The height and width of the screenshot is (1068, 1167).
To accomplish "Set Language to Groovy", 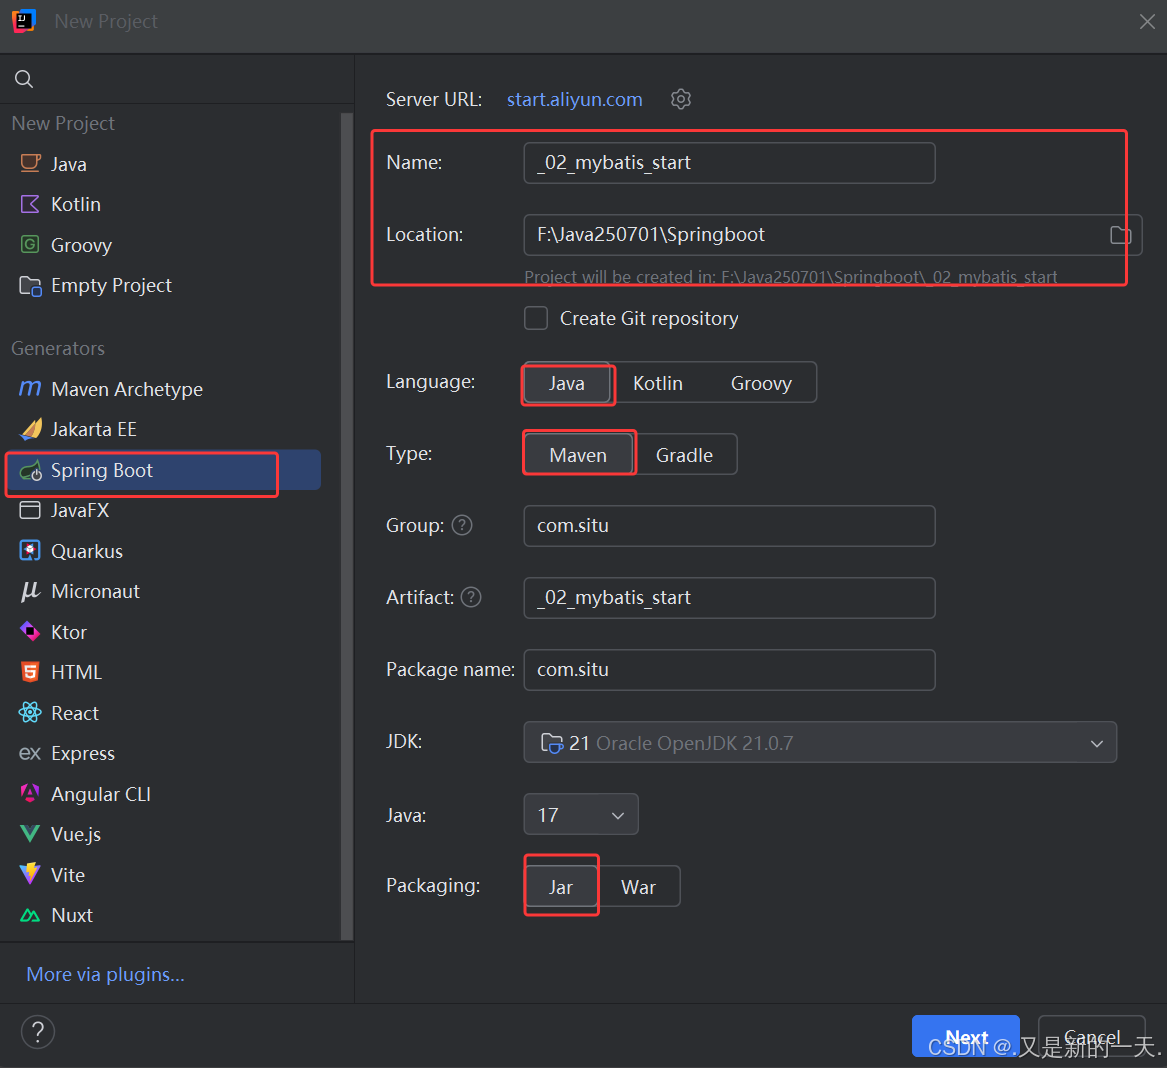I will pos(761,383).
